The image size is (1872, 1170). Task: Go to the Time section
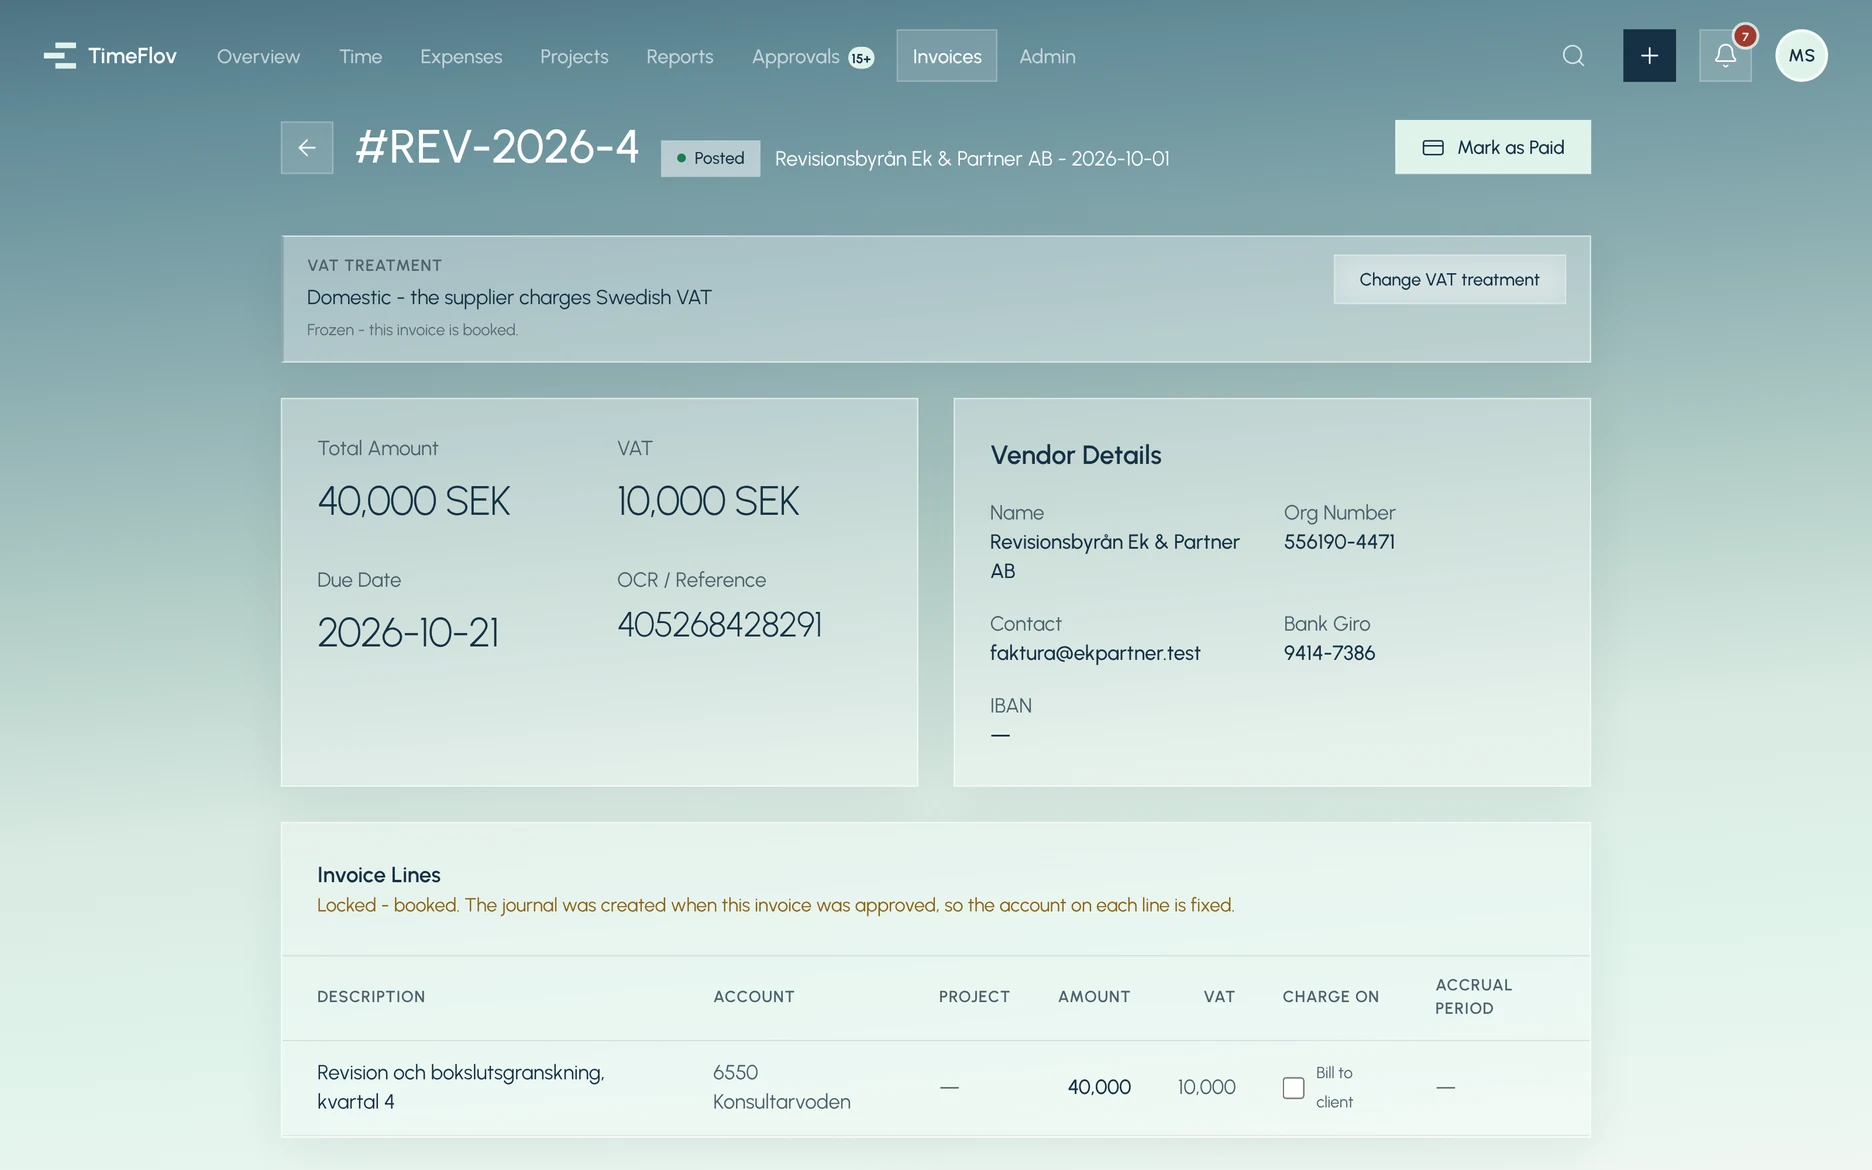pyautogui.click(x=360, y=56)
